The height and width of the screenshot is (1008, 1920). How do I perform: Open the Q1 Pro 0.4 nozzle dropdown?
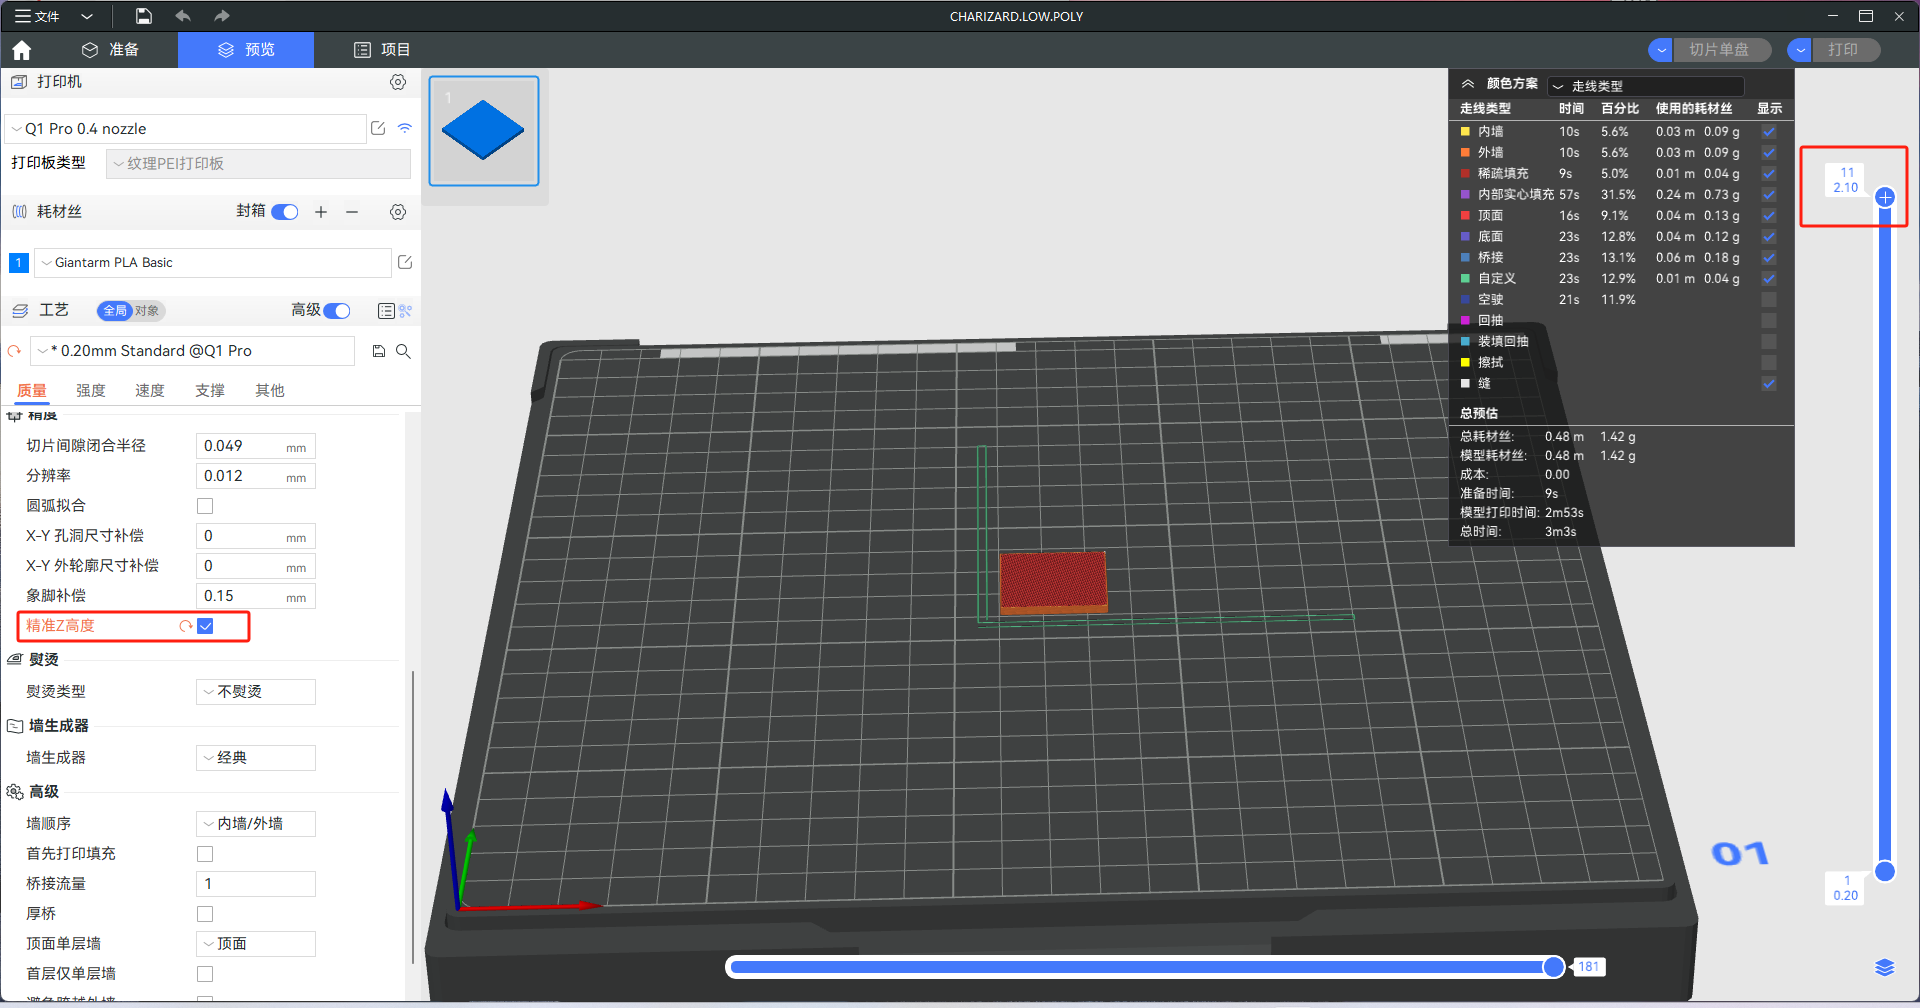[x=186, y=128]
